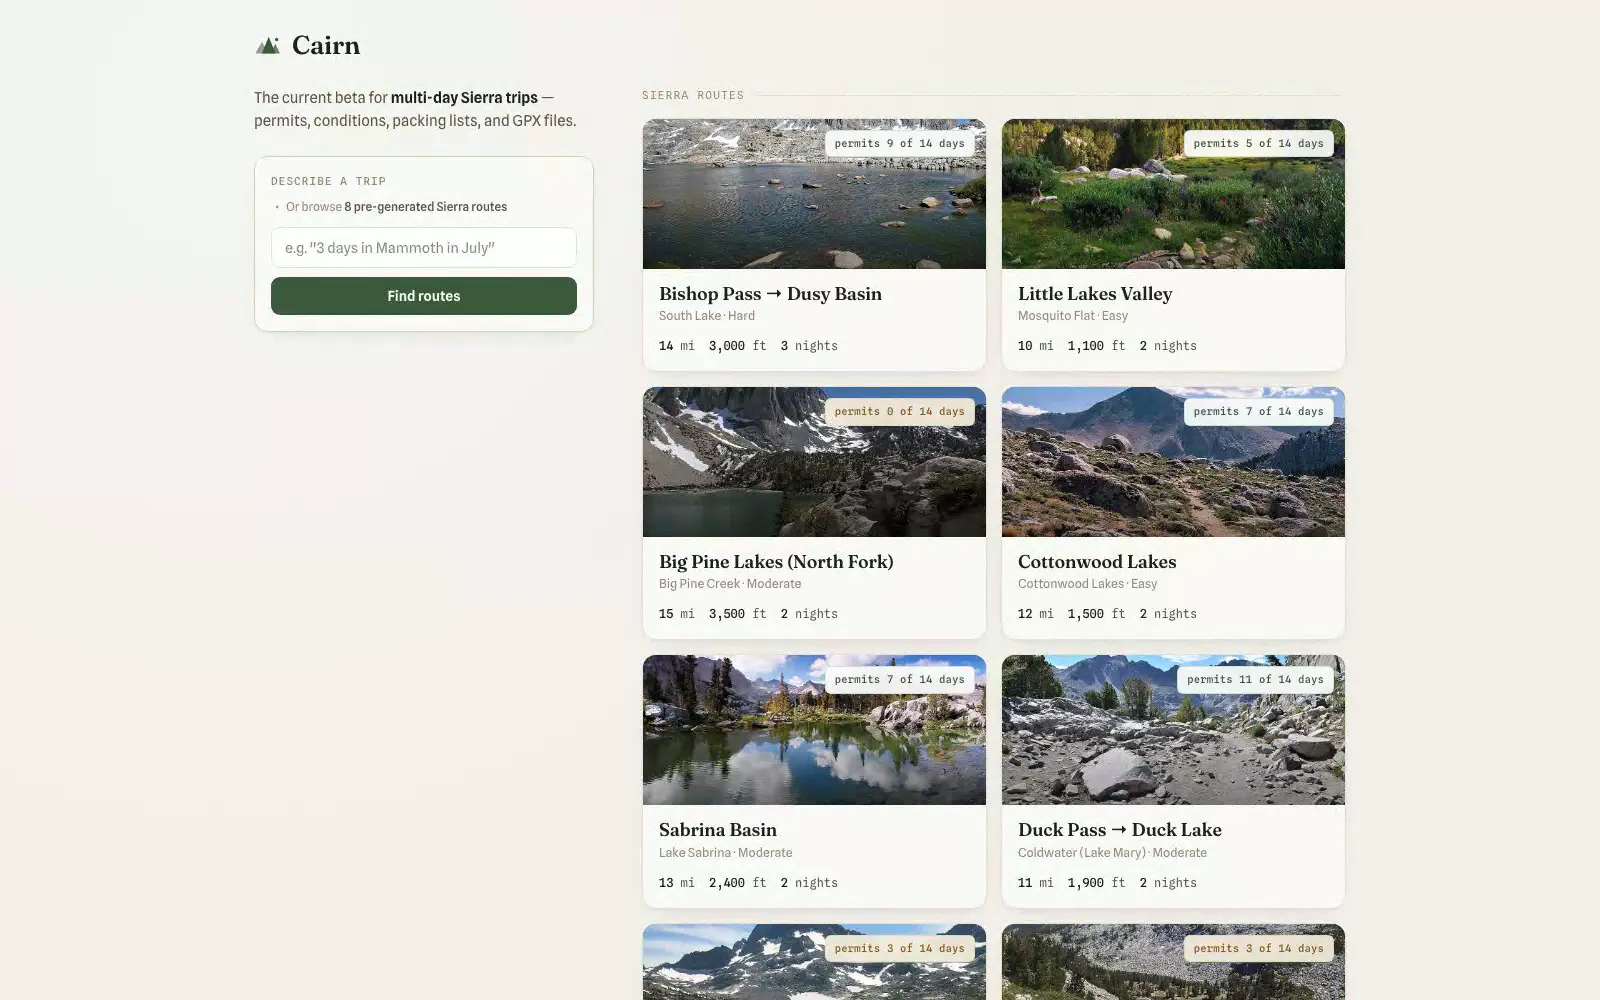Viewport: 1600px width, 1000px height.
Task: Click the '14 mi' distance stat
Action: 677,346
